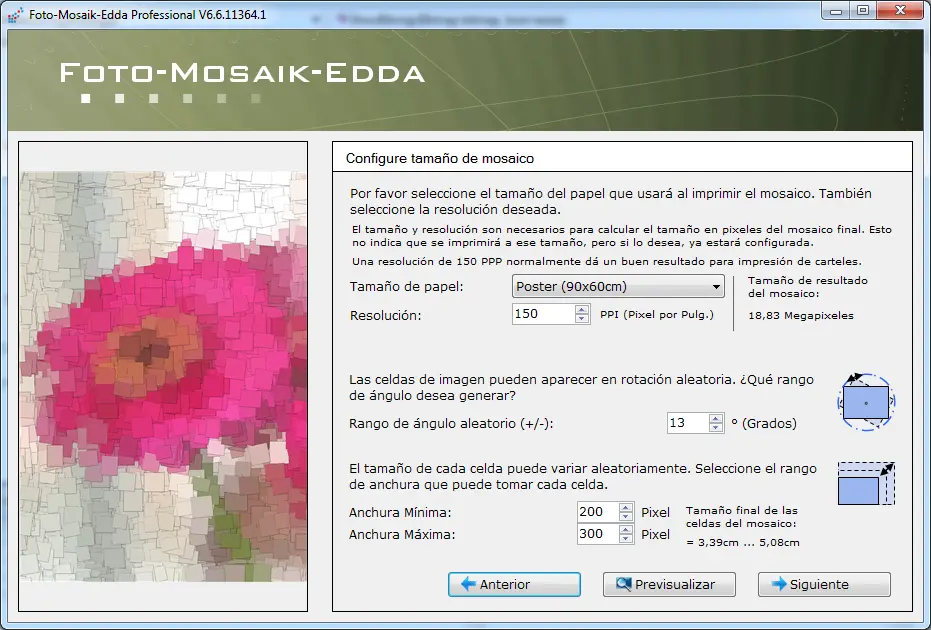Proceed with the Siguiente button
Viewport: 931px width, 630px height.
click(824, 585)
